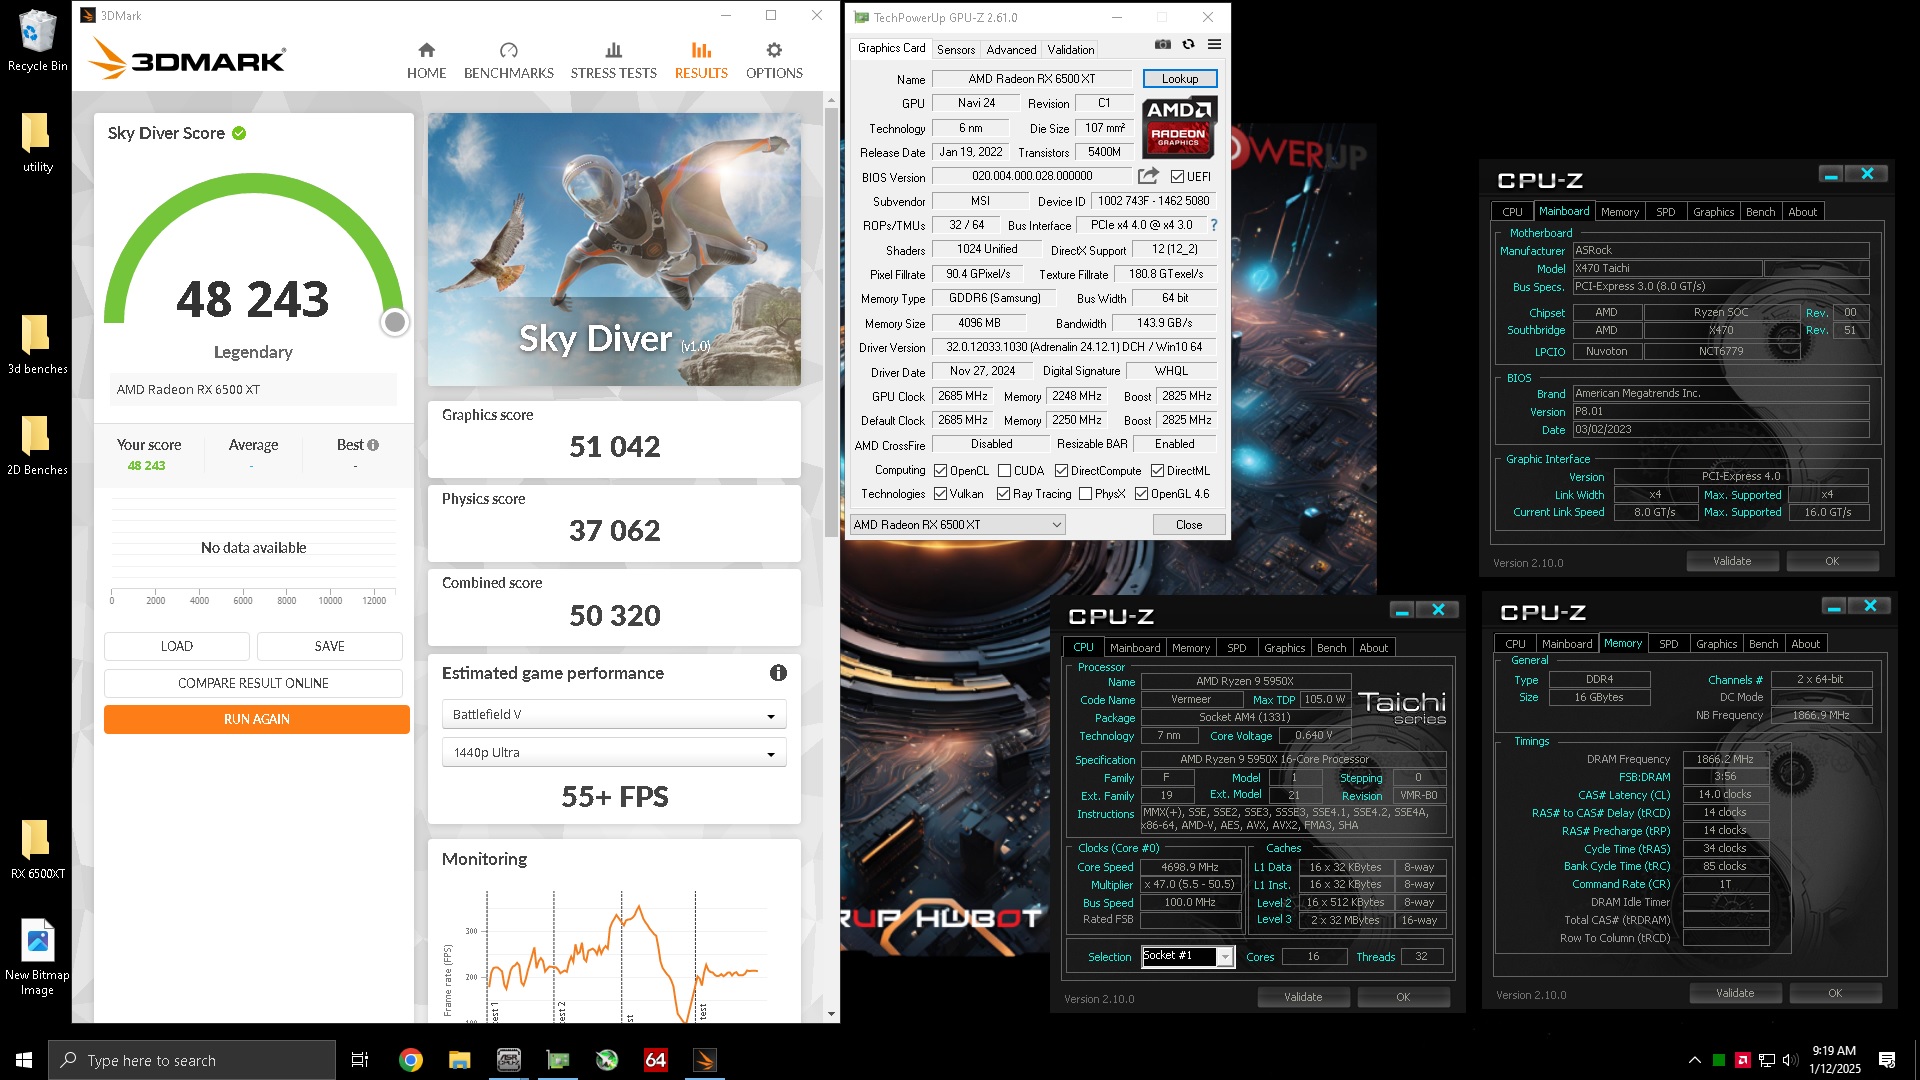This screenshot has height=1080, width=1920.
Task: Open the 3d benches folder
Action: (x=37, y=344)
